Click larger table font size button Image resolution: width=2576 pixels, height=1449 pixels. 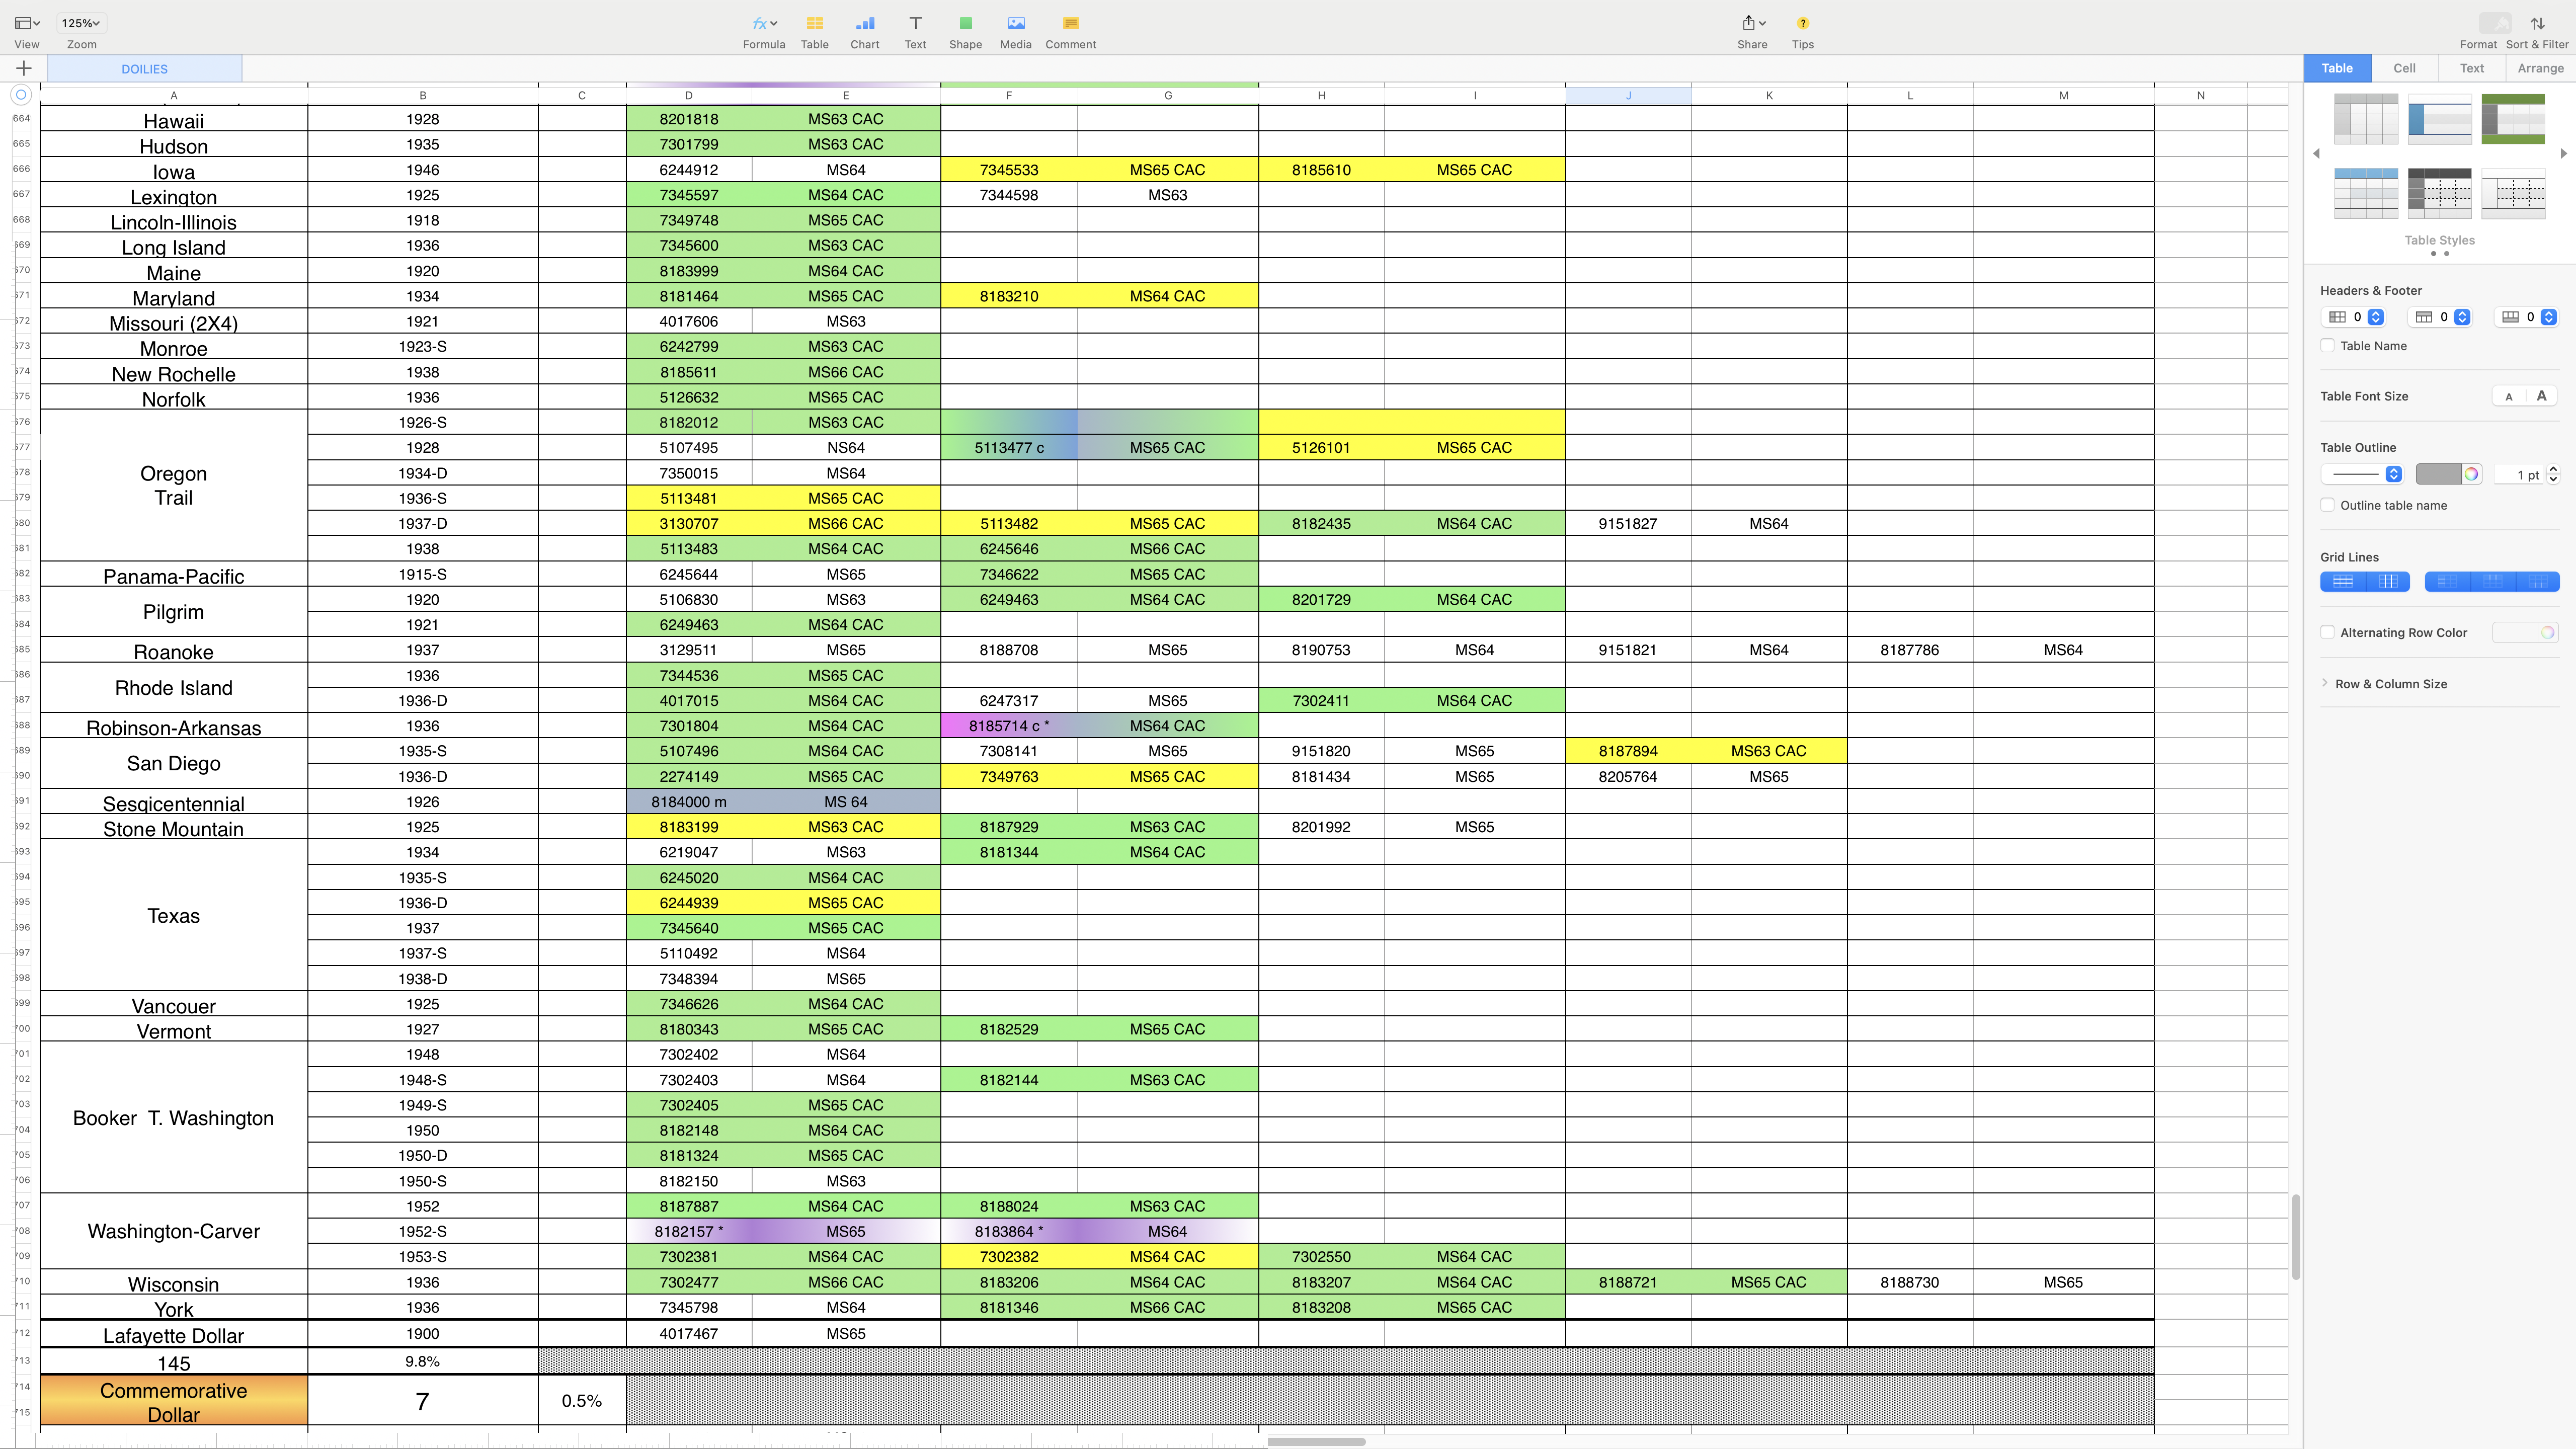(x=2541, y=396)
